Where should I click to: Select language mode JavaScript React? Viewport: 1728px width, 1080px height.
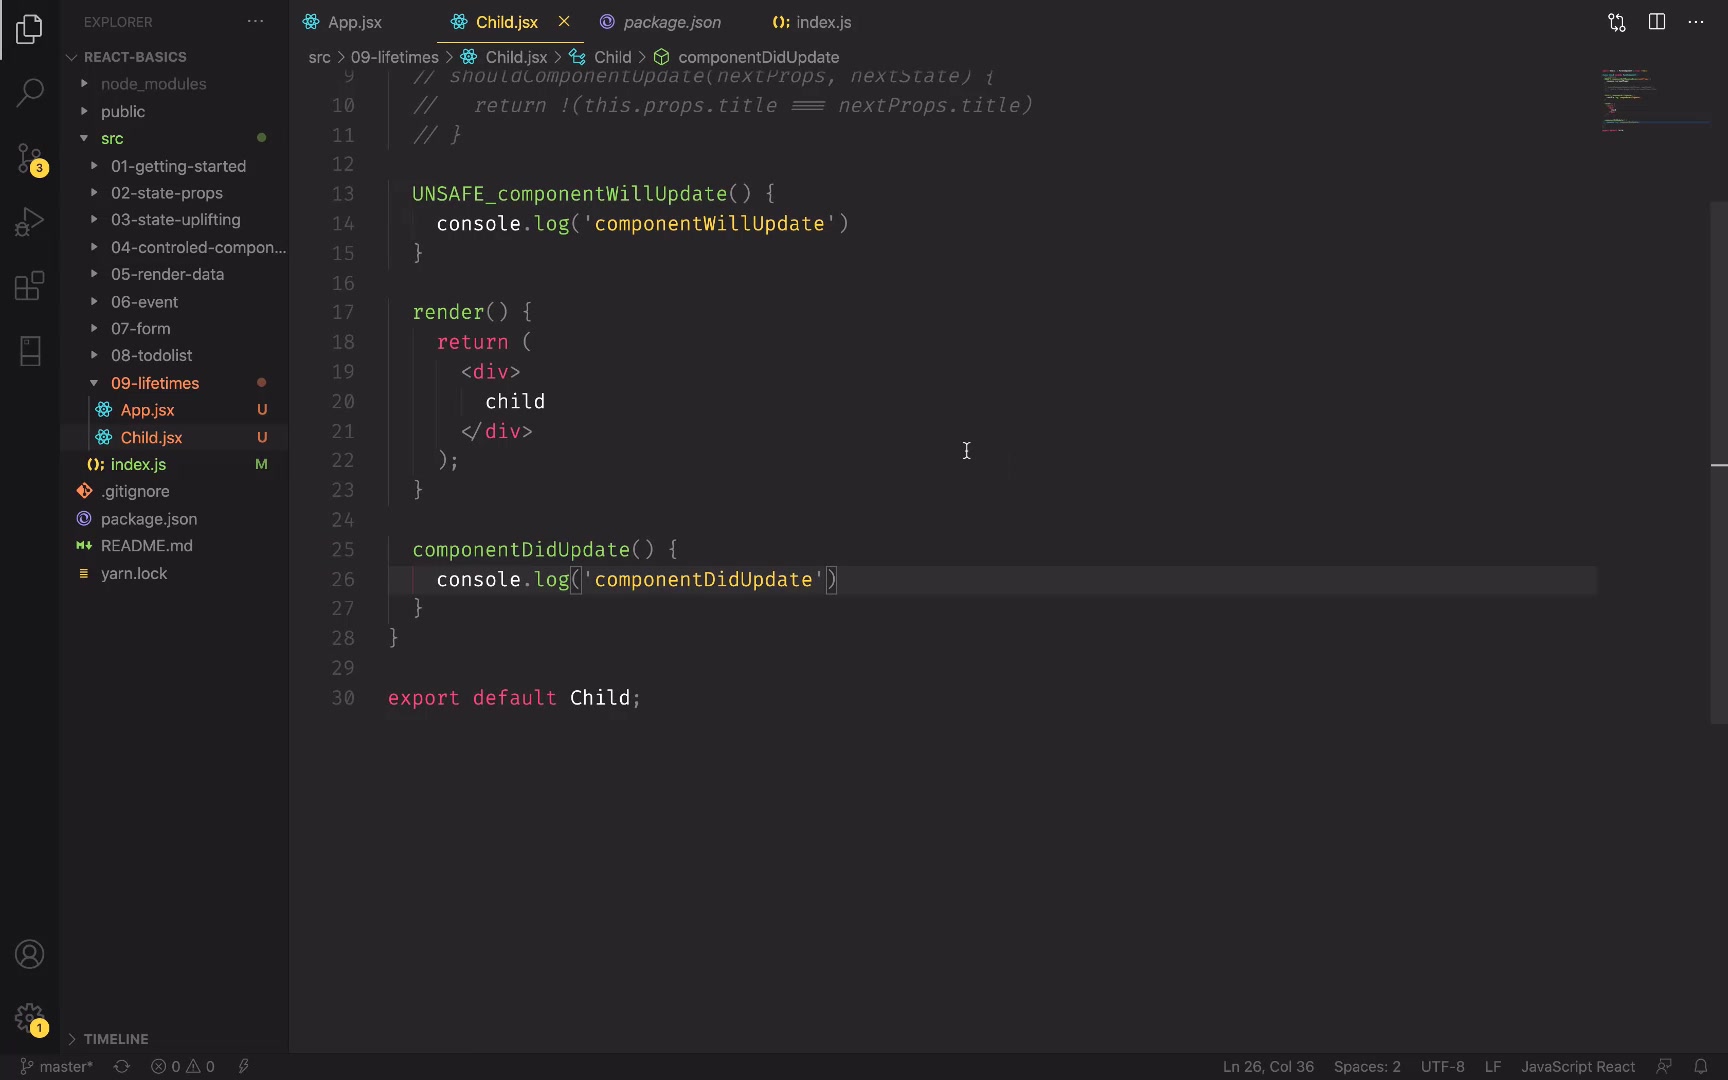(1578, 1067)
